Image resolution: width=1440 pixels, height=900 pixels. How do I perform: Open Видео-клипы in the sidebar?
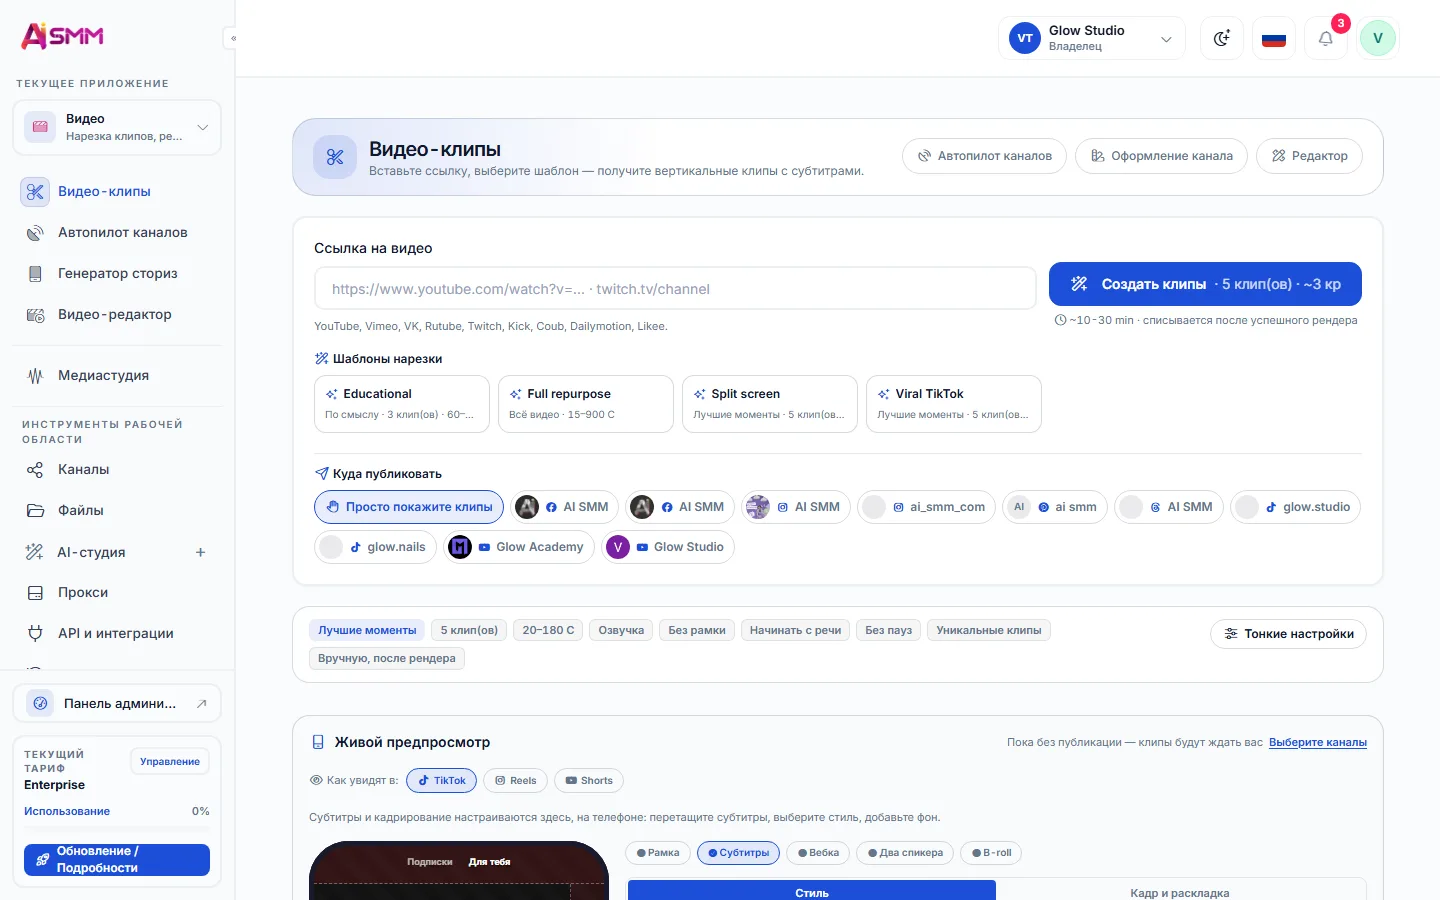[x=117, y=191]
